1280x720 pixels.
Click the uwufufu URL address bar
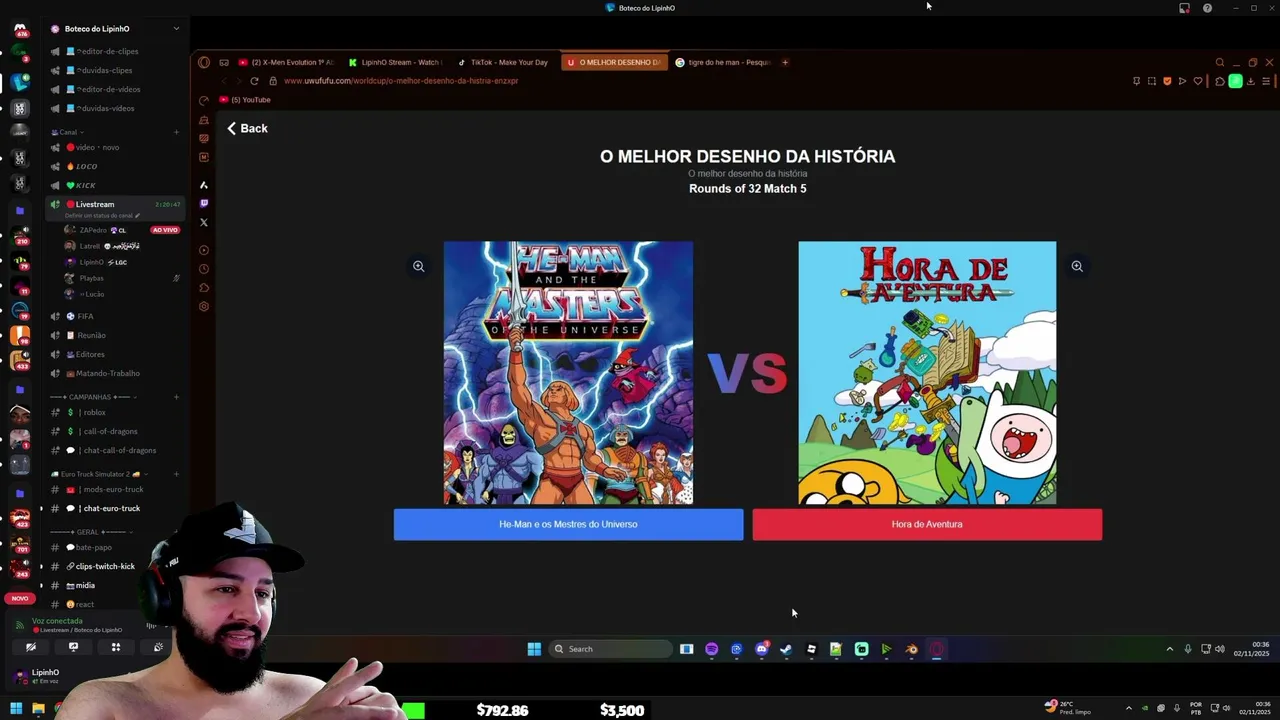point(400,81)
